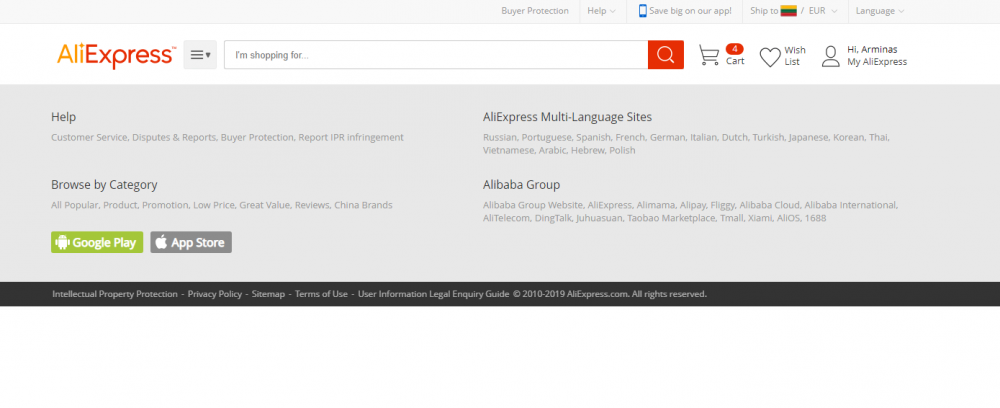Open the Sitemap footer link
Viewport: 1000px width, 408px height.
point(268,294)
